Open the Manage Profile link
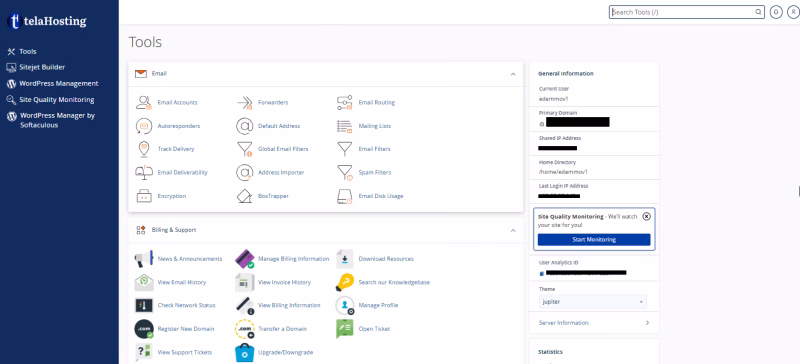 pyautogui.click(x=378, y=305)
